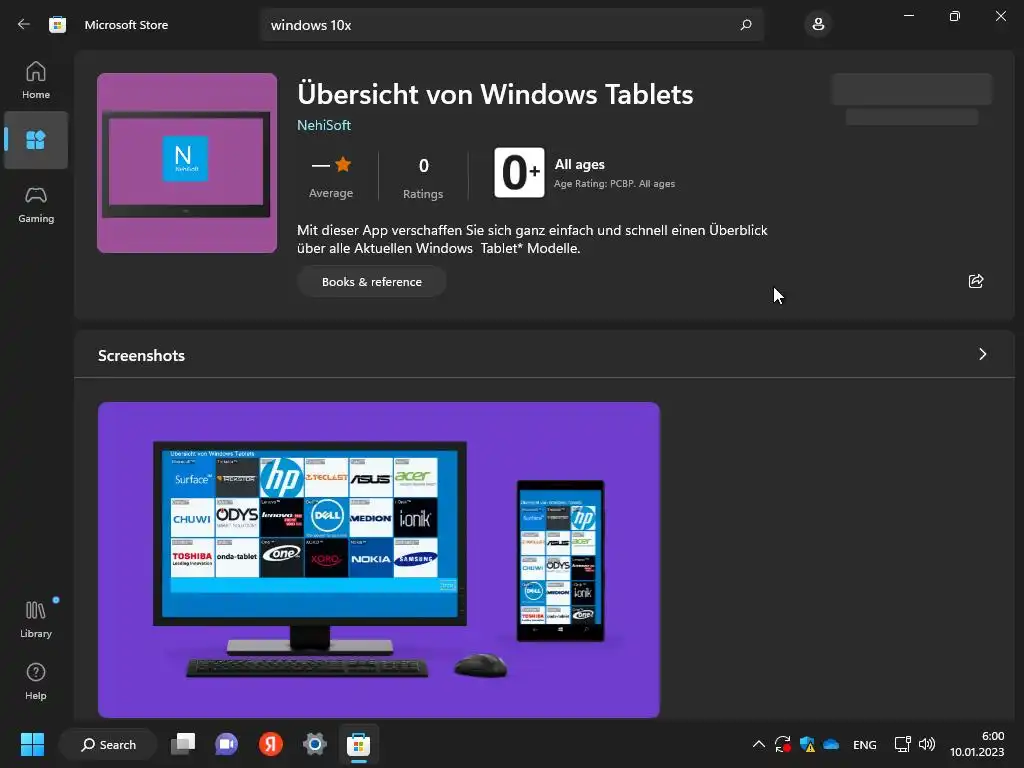Open NehiSoft publisher link
This screenshot has width=1024, height=768.
pyautogui.click(x=324, y=125)
